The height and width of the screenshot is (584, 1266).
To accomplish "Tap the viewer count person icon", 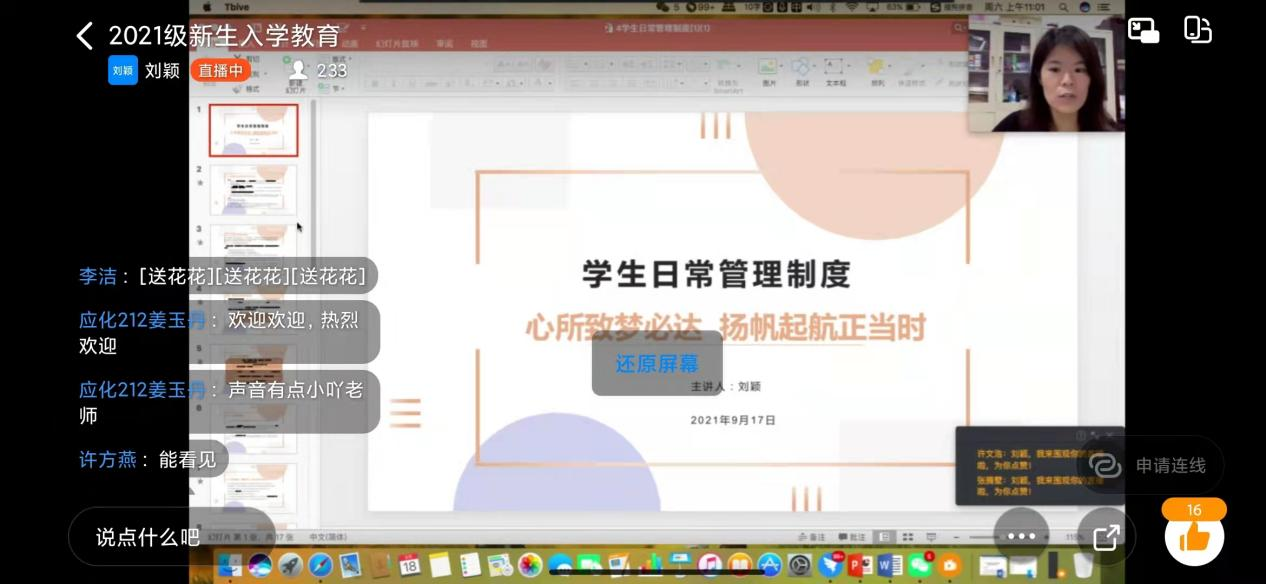I will (297, 70).
